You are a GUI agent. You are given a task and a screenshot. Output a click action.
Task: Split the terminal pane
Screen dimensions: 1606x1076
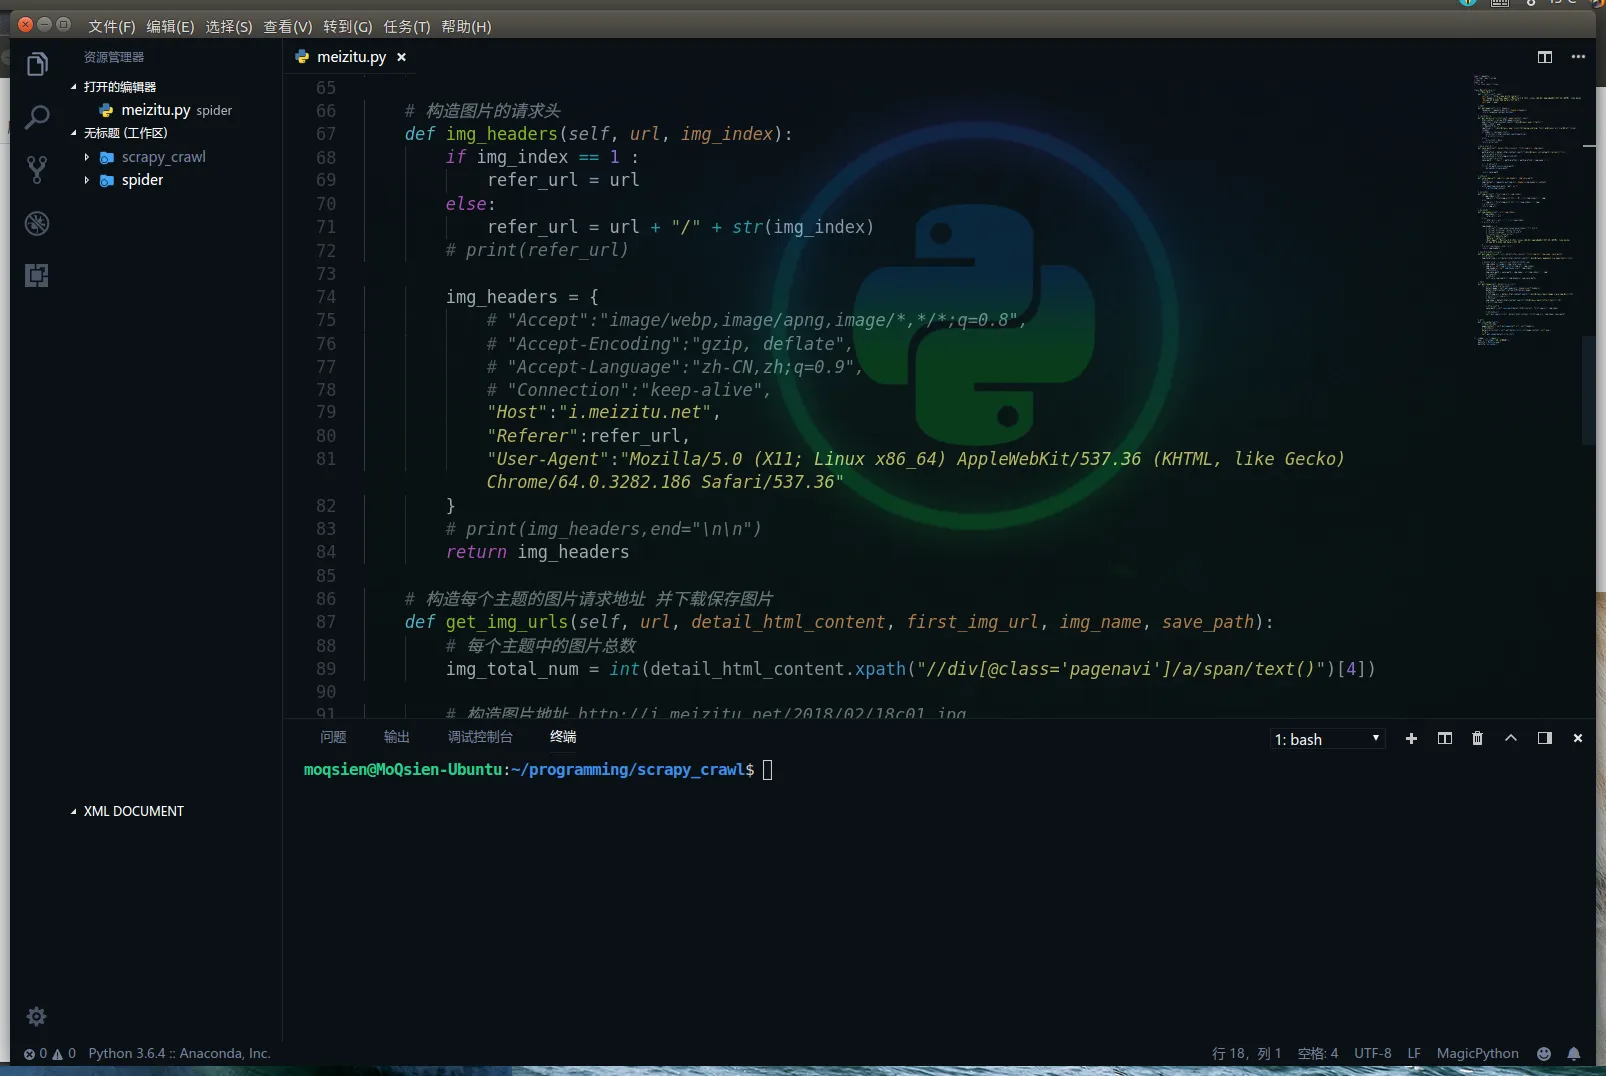click(x=1445, y=738)
